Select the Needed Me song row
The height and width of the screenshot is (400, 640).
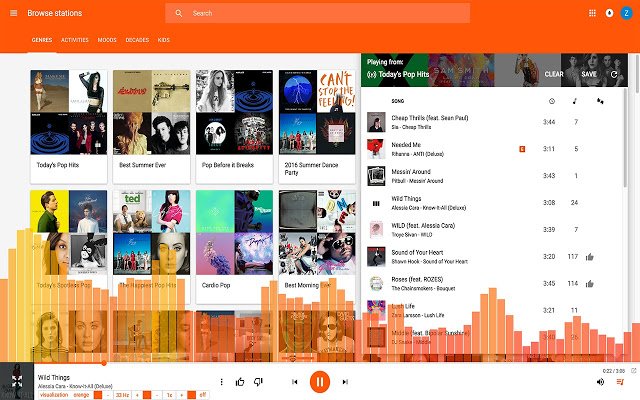coord(492,149)
